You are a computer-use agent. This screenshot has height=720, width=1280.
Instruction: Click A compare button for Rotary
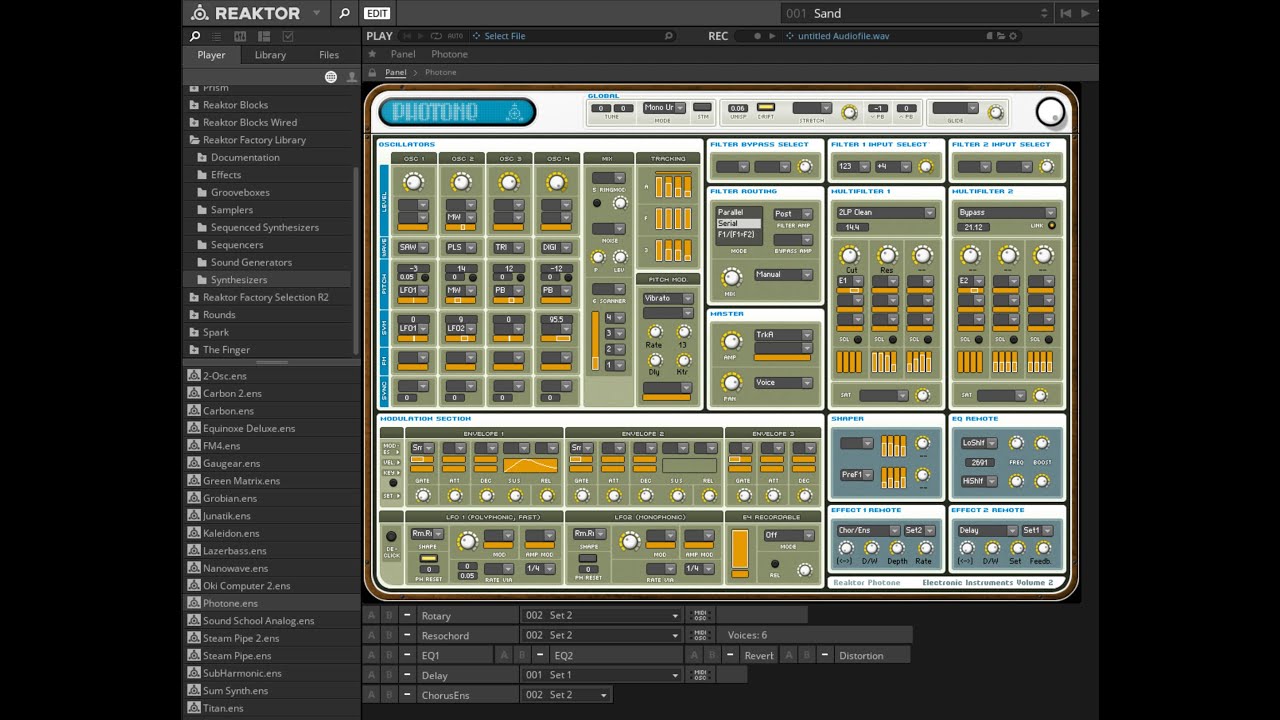[372, 616]
